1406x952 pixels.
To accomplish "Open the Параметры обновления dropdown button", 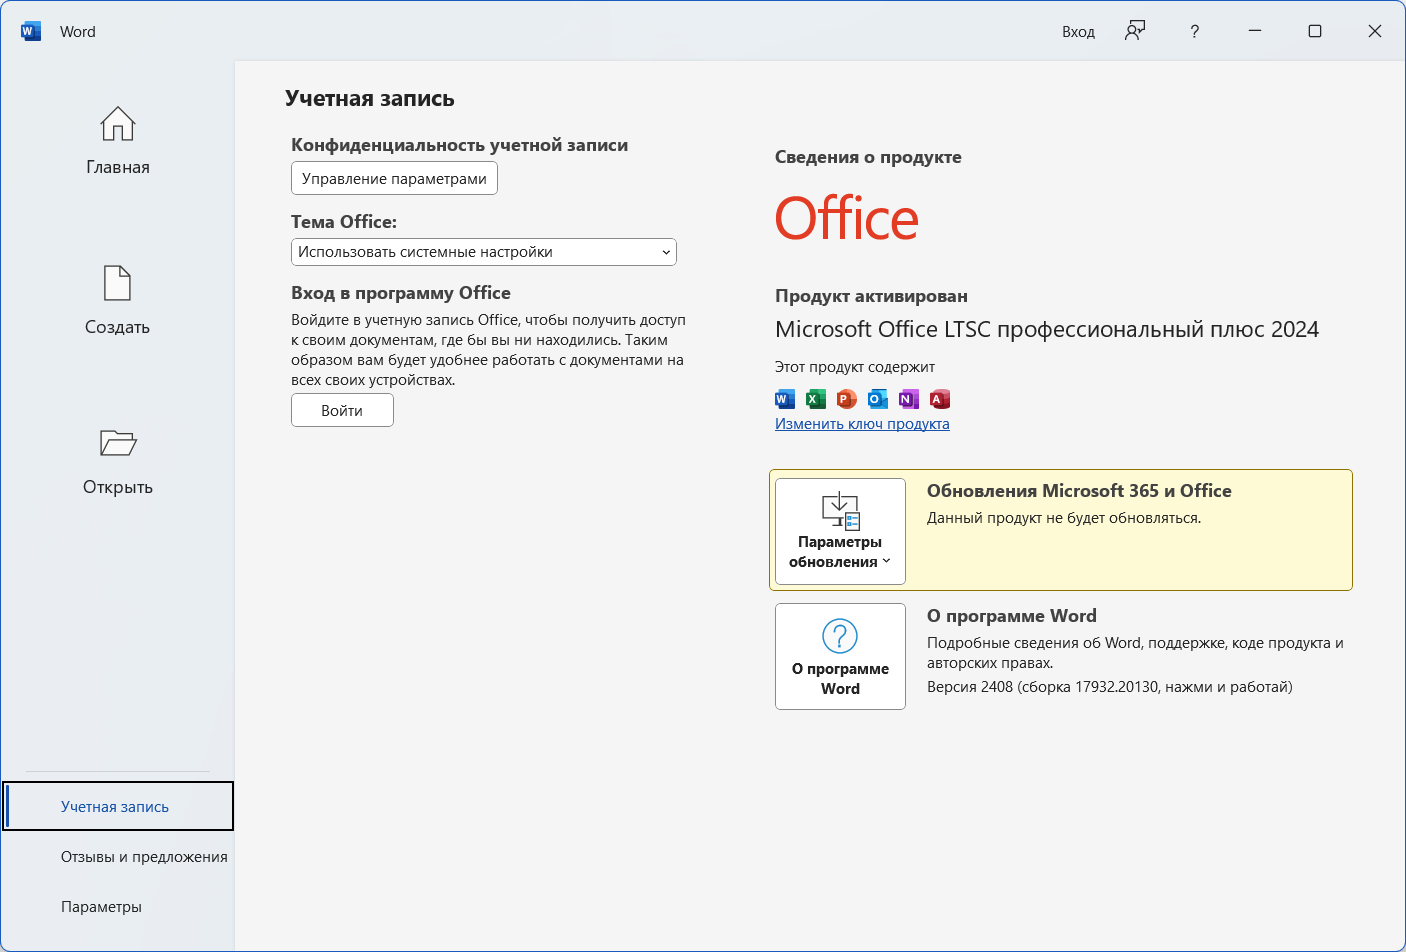I will click(840, 531).
